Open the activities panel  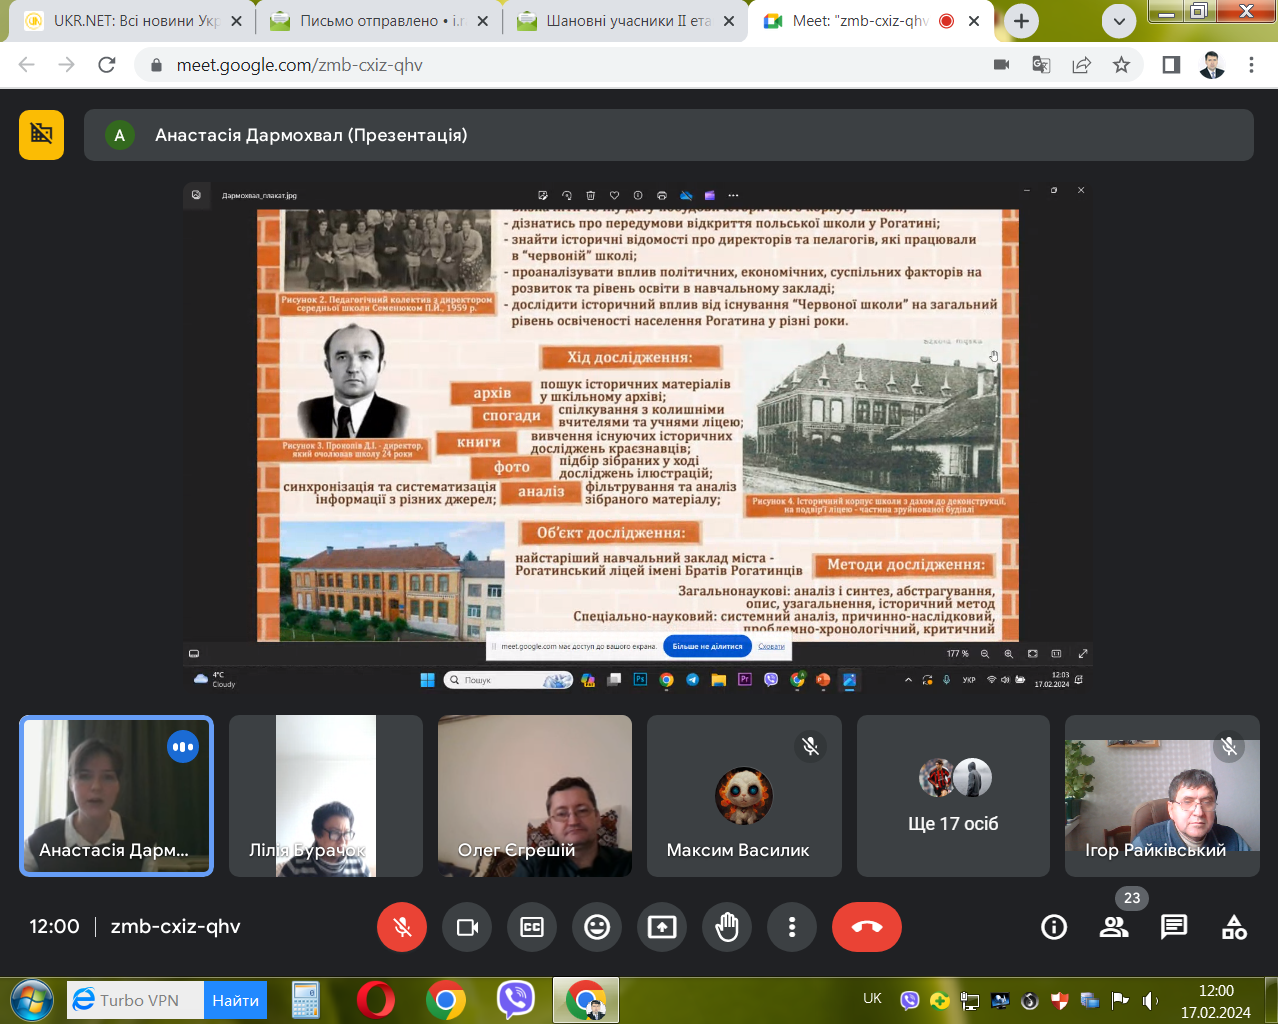tap(1234, 927)
